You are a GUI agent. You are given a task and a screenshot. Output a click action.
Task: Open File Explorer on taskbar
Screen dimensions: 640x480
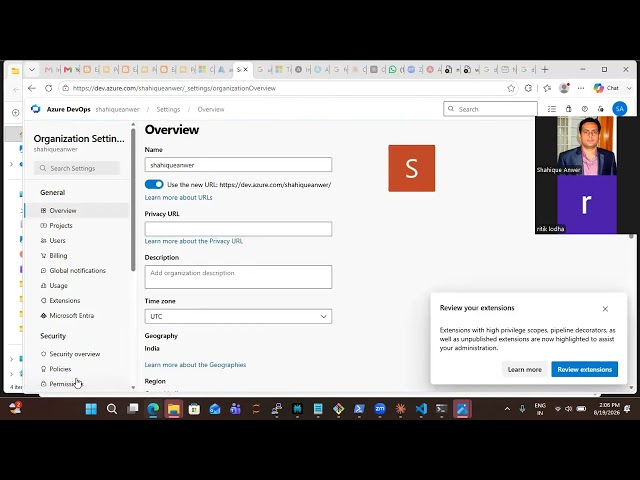(x=173, y=409)
